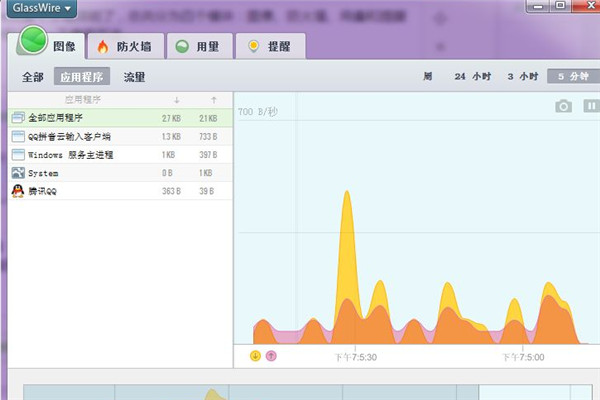
Task: Sort by download arrow column
Action: pyautogui.click(x=176, y=100)
